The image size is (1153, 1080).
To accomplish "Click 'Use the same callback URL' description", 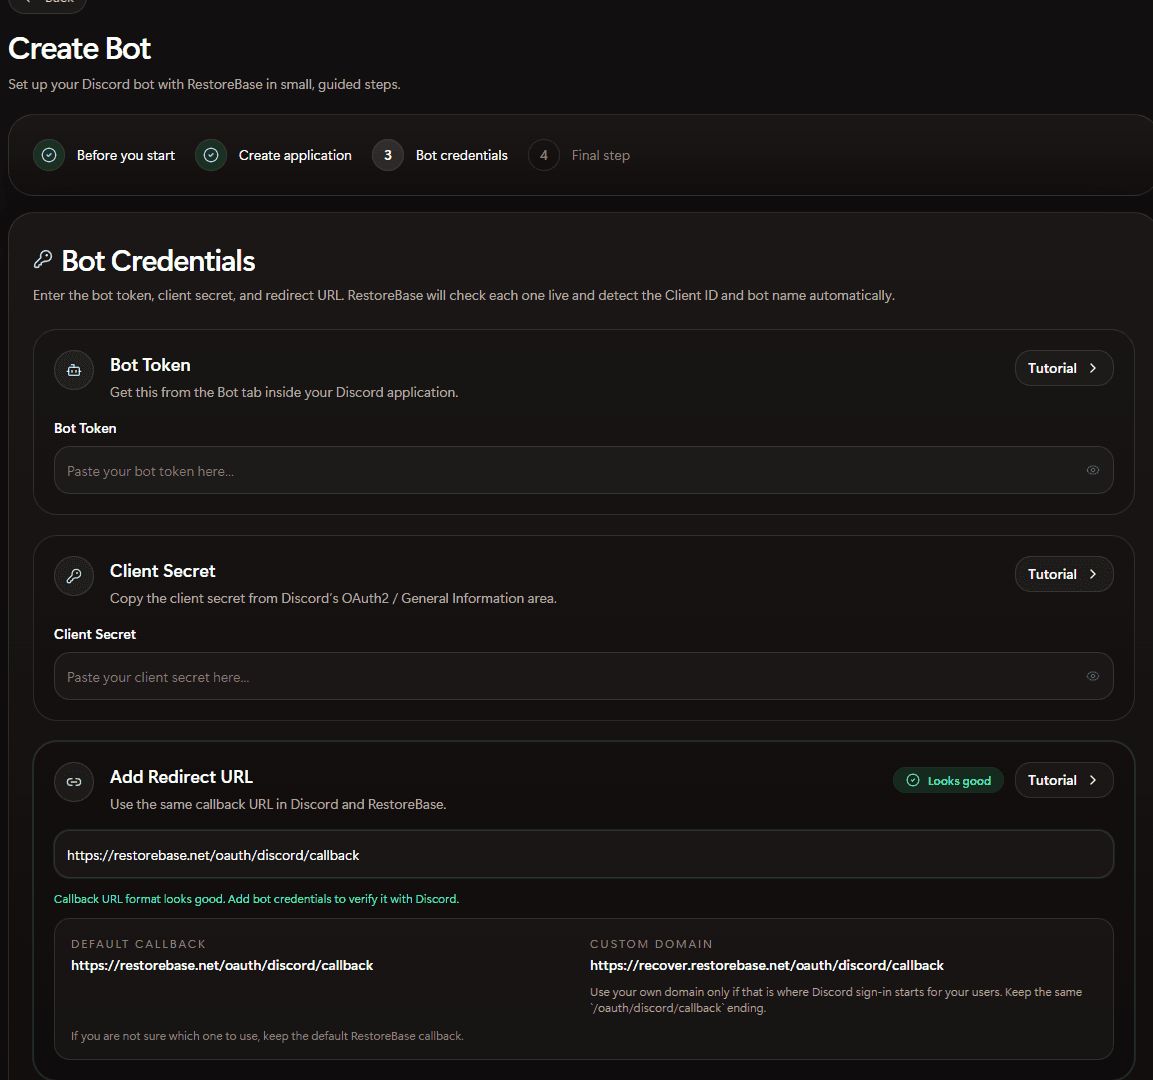I will coord(278,804).
